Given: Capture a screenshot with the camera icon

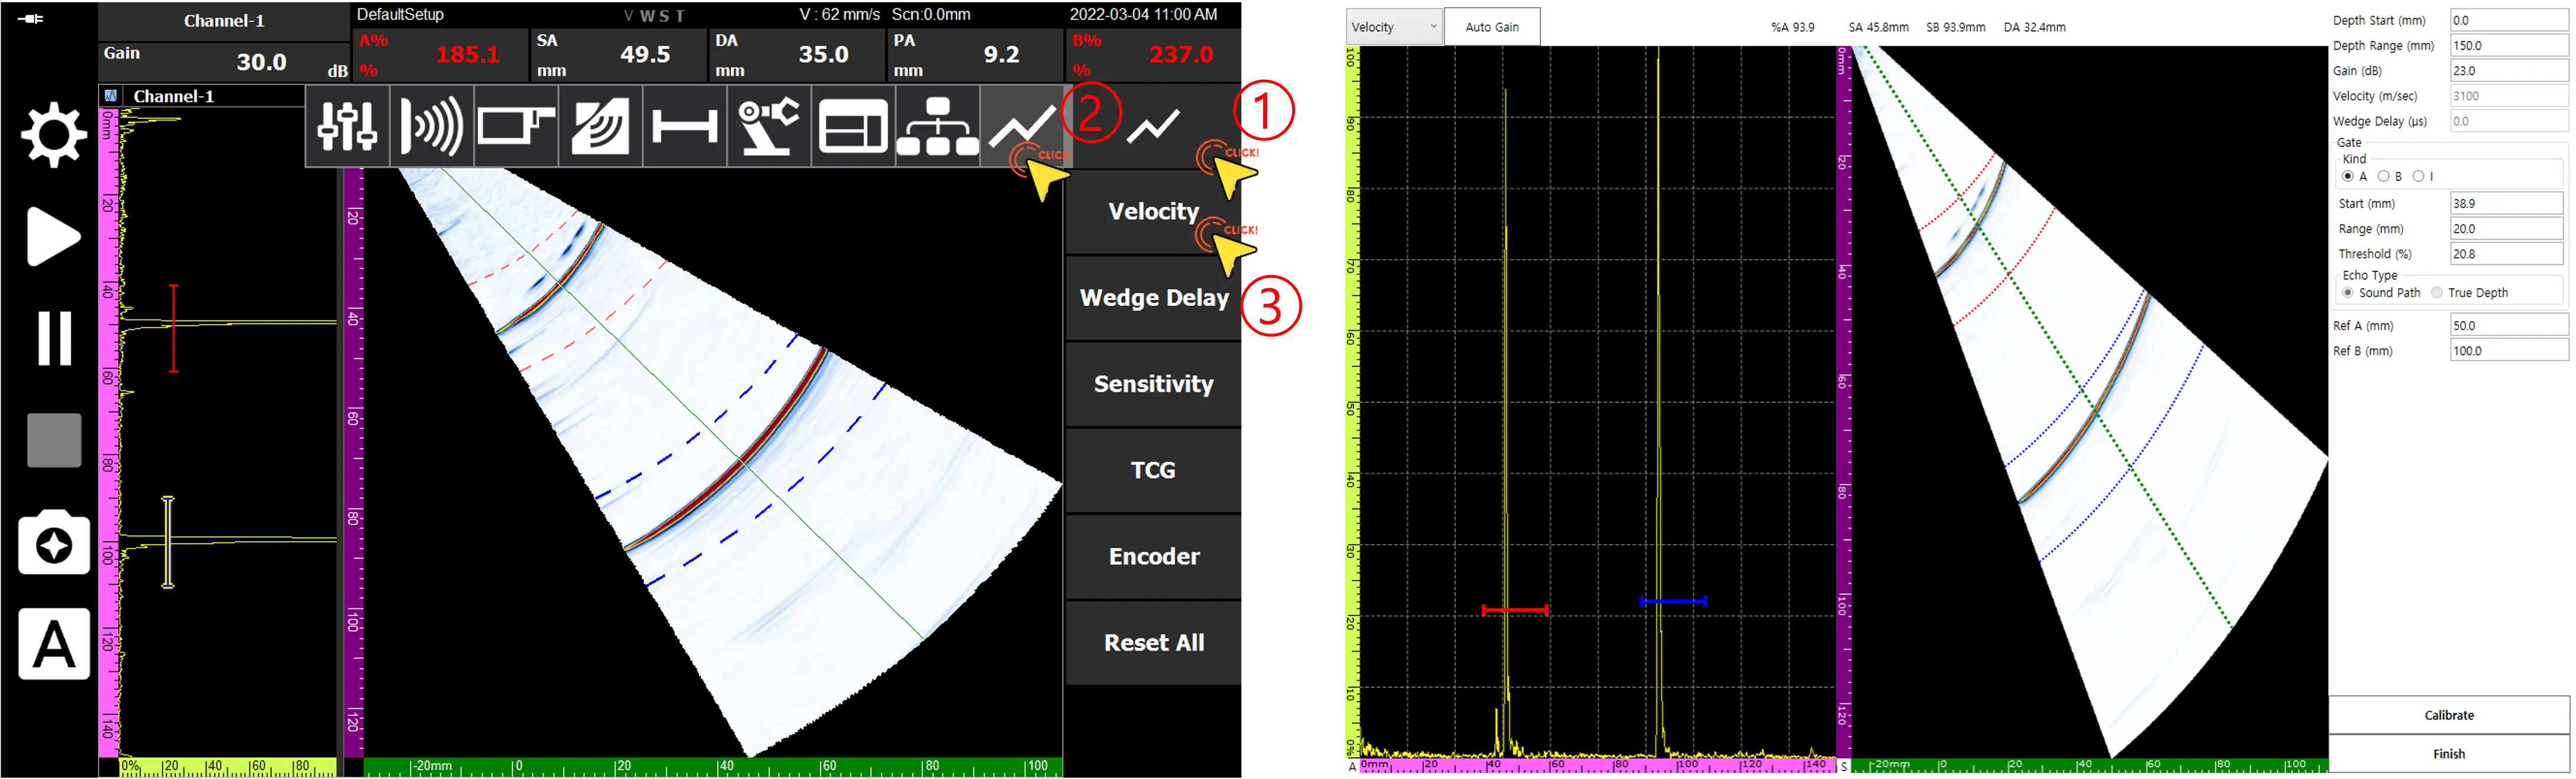Looking at the screenshot, I should pyautogui.click(x=54, y=542).
